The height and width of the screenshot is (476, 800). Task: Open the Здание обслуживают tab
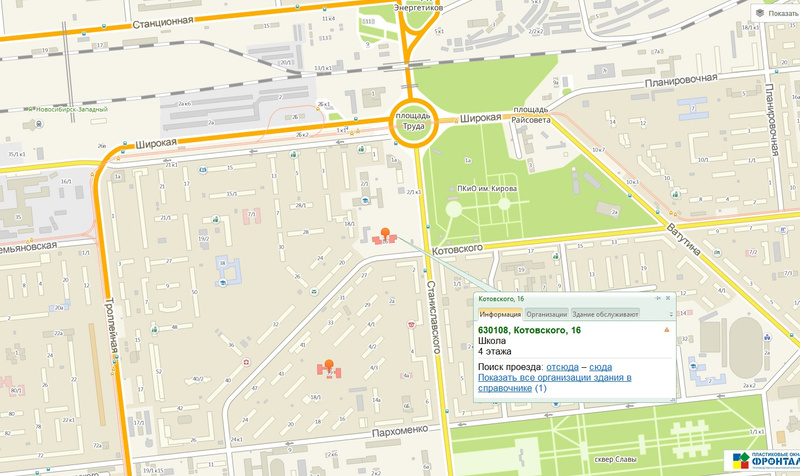click(x=605, y=314)
